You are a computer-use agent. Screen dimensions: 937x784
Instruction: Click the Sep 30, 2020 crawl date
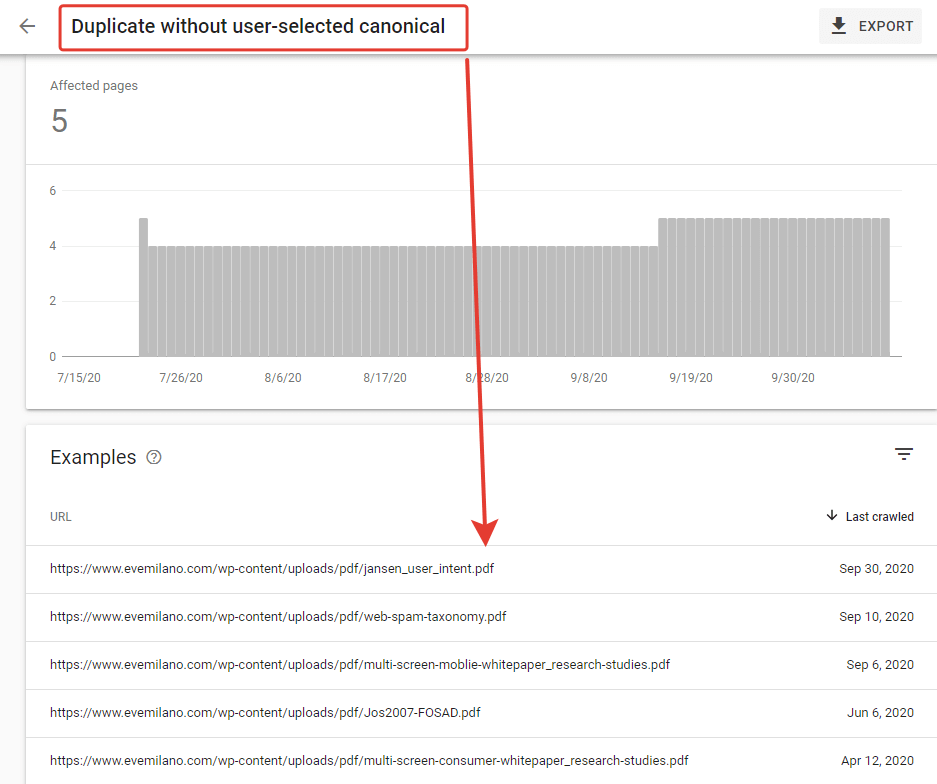point(876,569)
